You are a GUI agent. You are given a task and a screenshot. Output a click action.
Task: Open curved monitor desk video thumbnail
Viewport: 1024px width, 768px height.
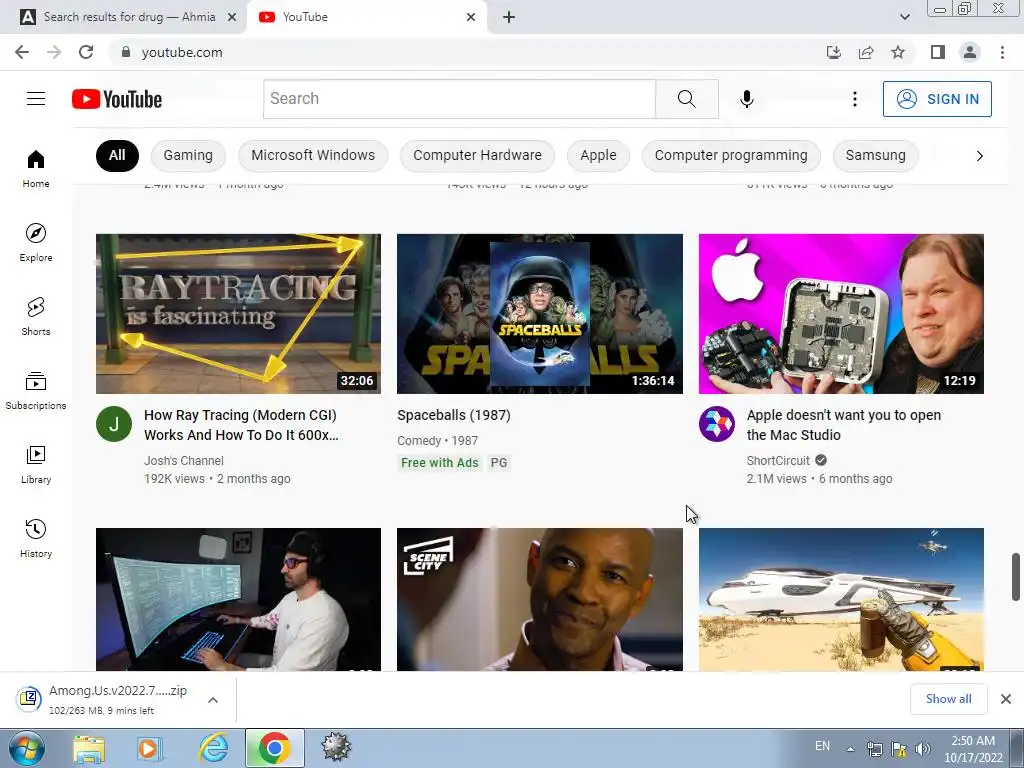pyautogui.click(x=238, y=600)
